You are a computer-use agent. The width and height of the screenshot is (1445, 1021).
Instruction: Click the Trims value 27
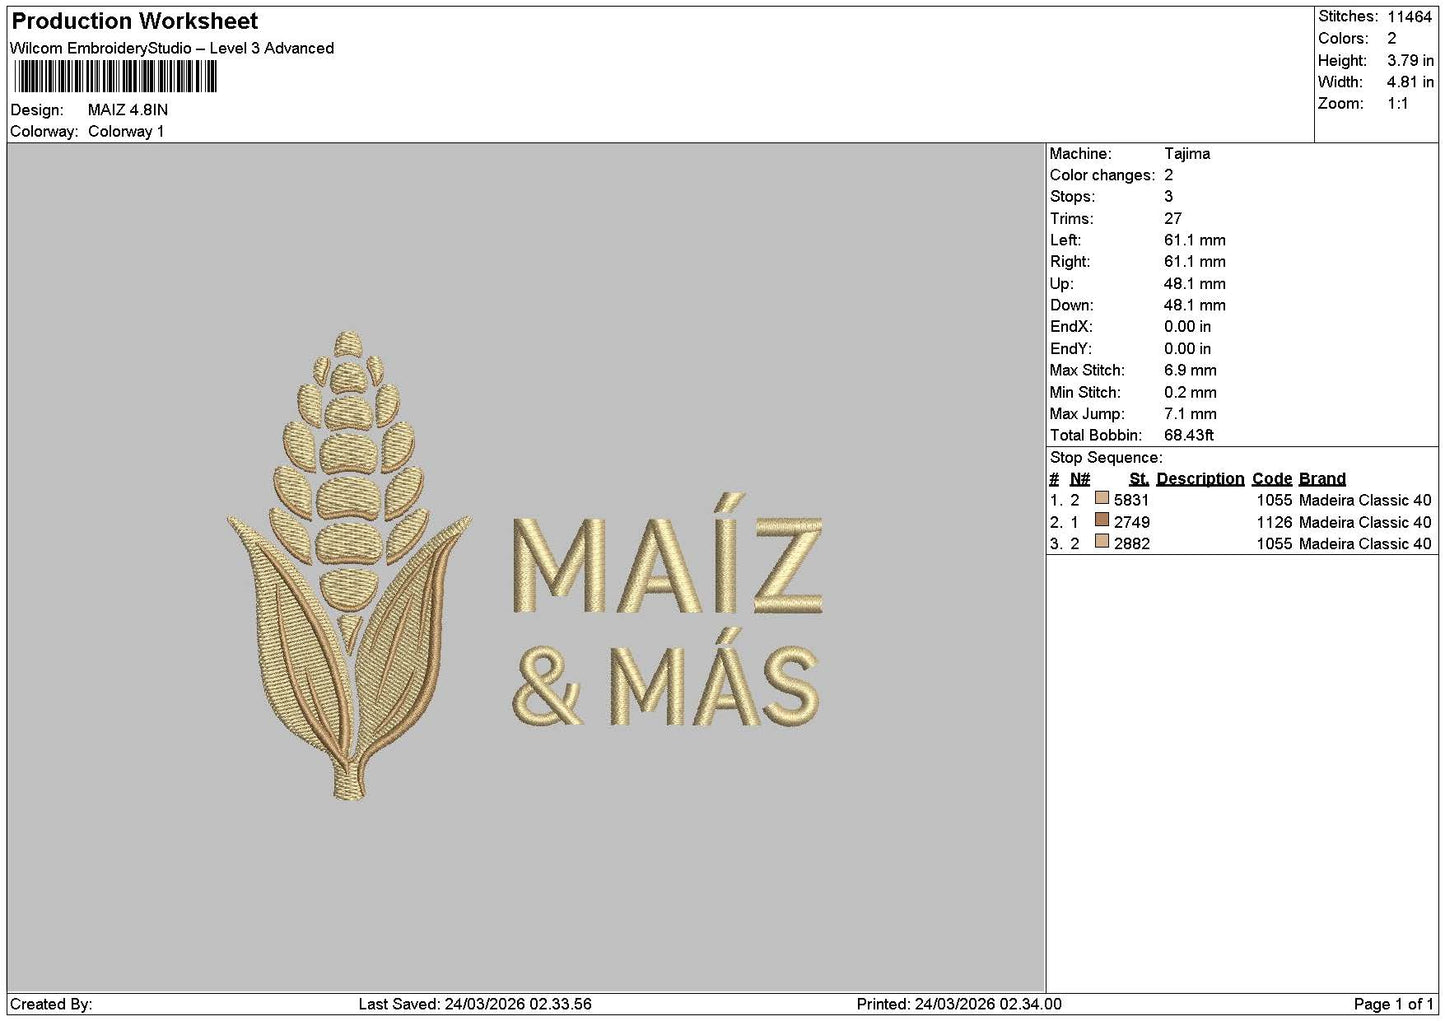1173,219
